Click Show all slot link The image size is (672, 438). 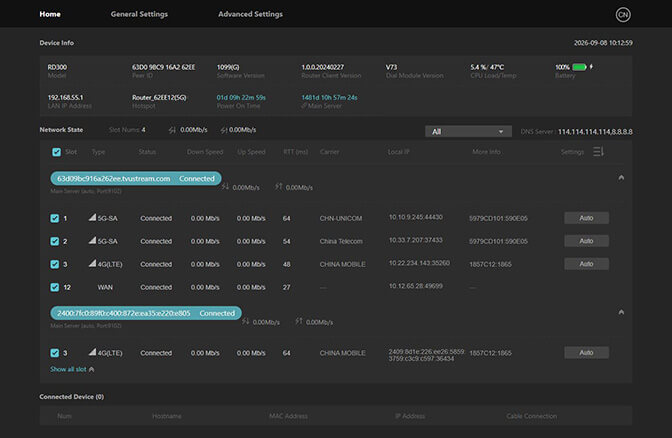tap(72, 369)
